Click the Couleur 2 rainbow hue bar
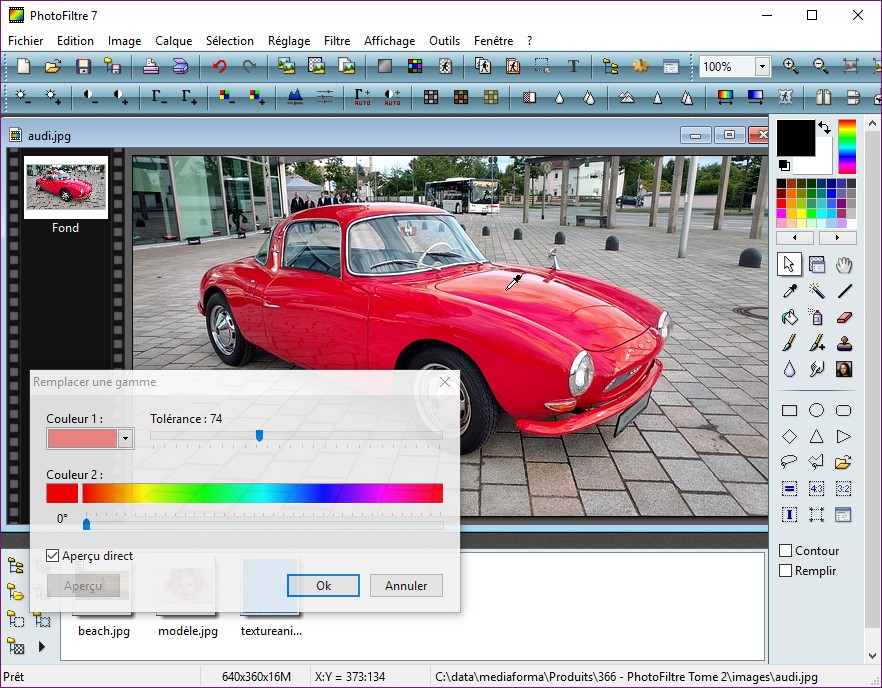The image size is (882, 688). (262, 493)
